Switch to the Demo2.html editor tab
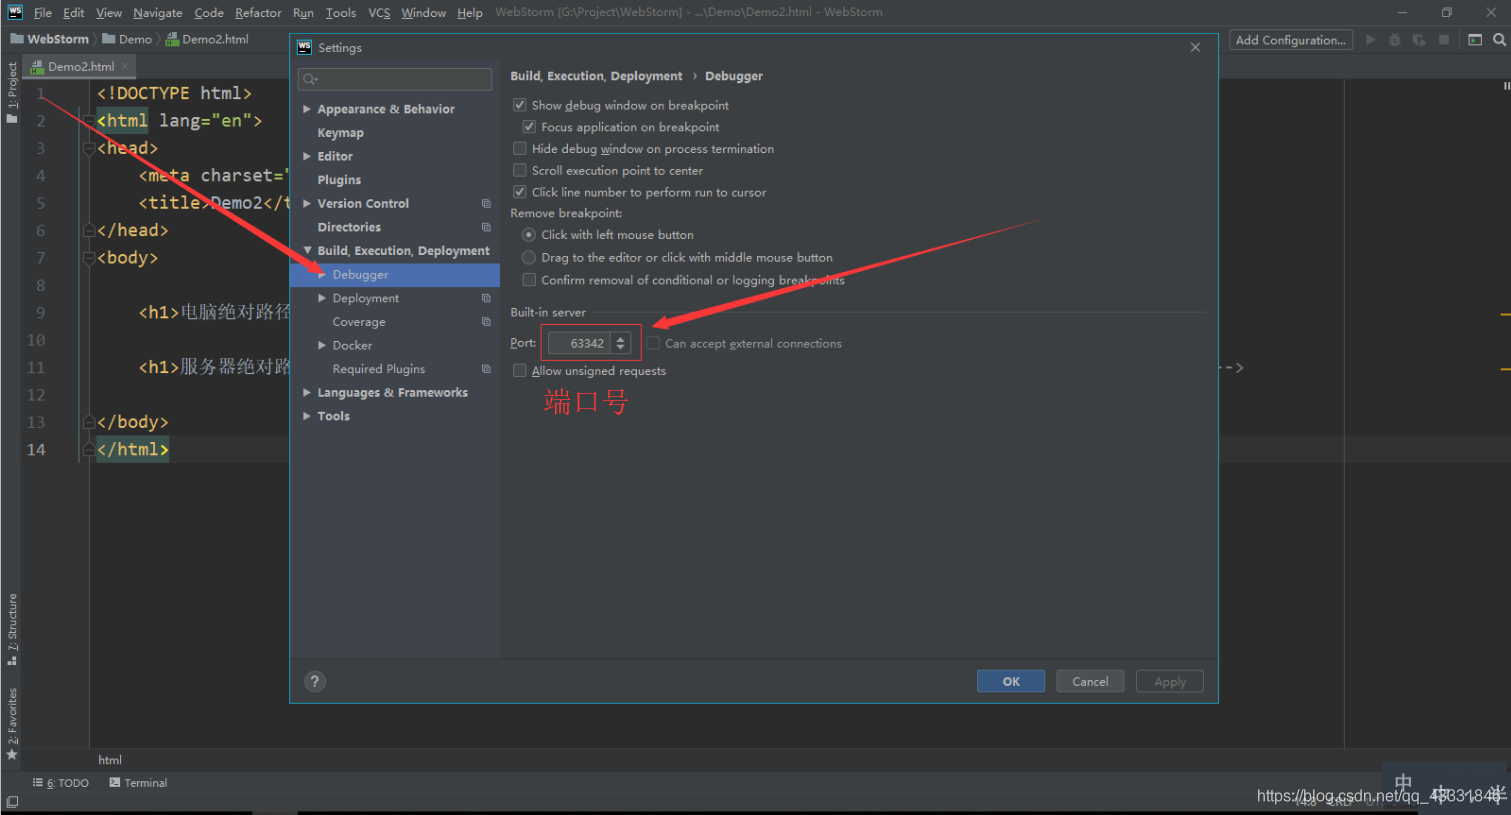Screen dimensions: 1511x815 click(x=80, y=66)
